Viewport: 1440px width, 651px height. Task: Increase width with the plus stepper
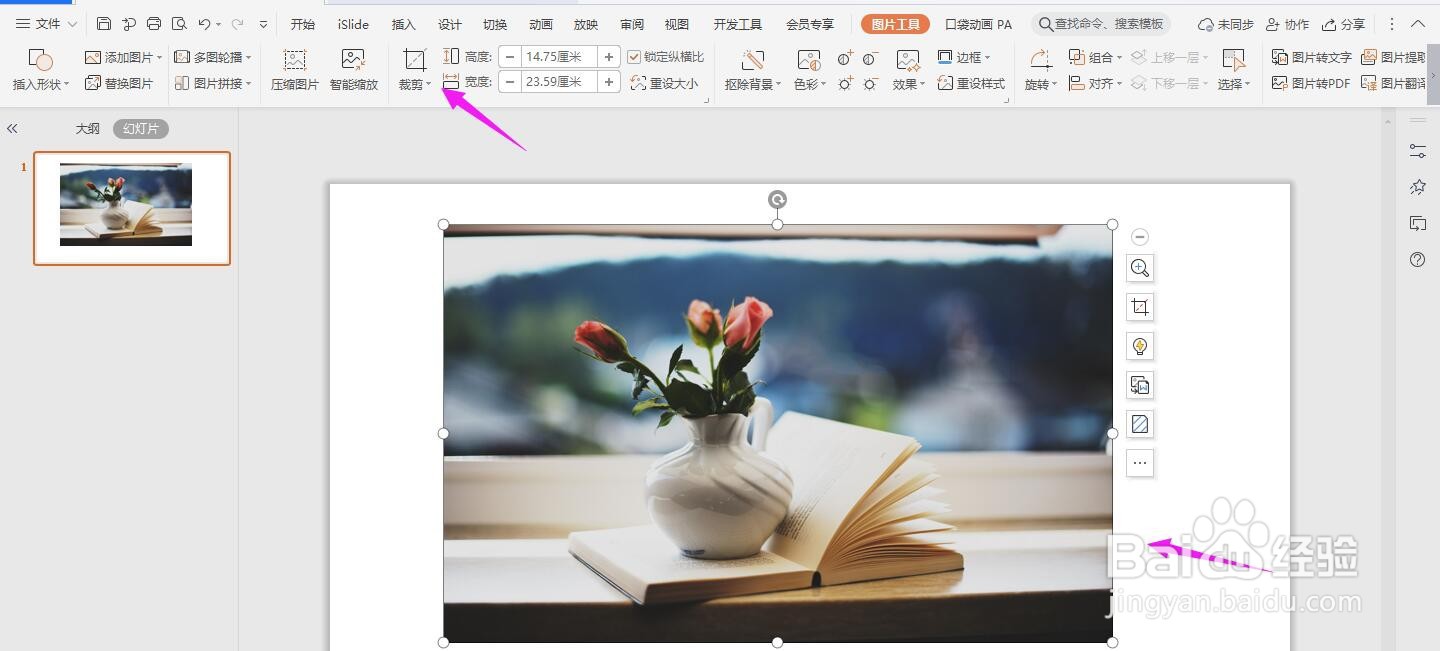(609, 82)
